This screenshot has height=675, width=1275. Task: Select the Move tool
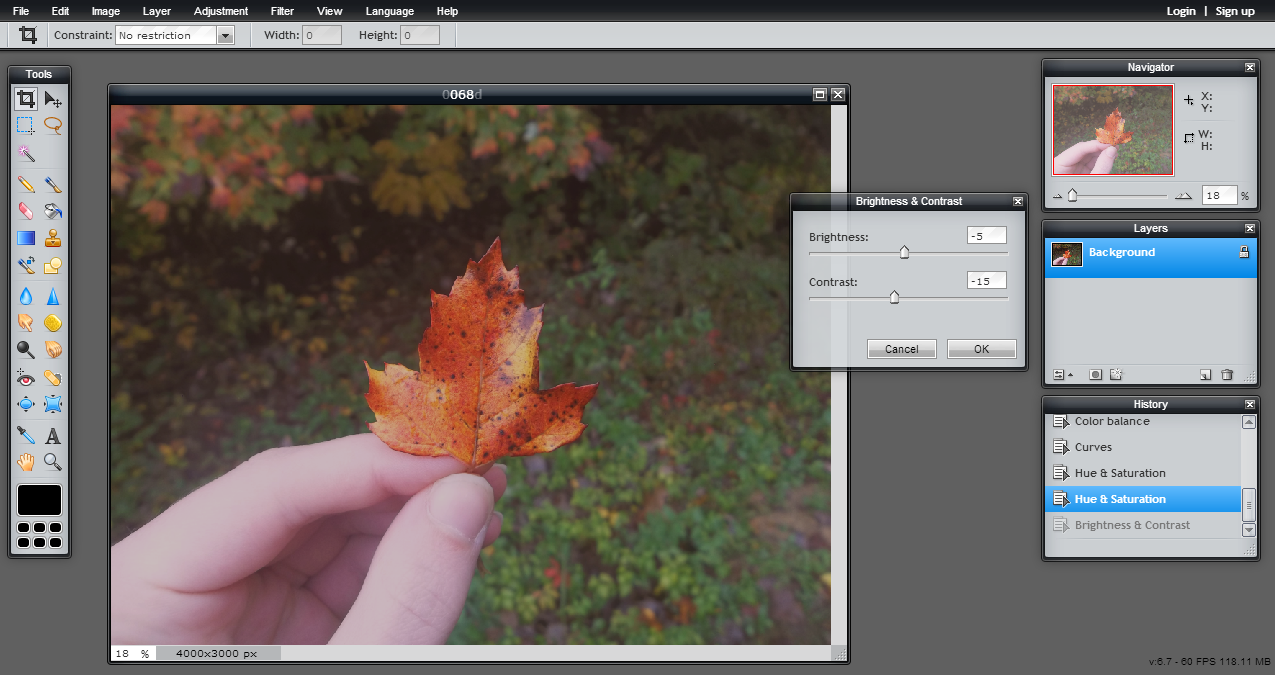coord(53,99)
